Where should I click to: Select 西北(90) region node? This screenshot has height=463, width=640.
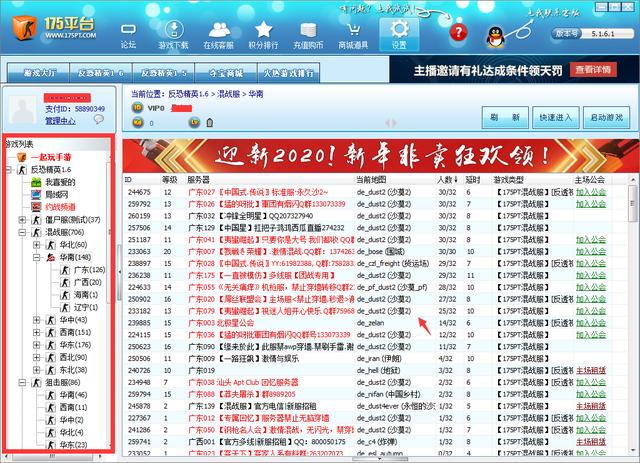pyautogui.click(x=73, y=357)
